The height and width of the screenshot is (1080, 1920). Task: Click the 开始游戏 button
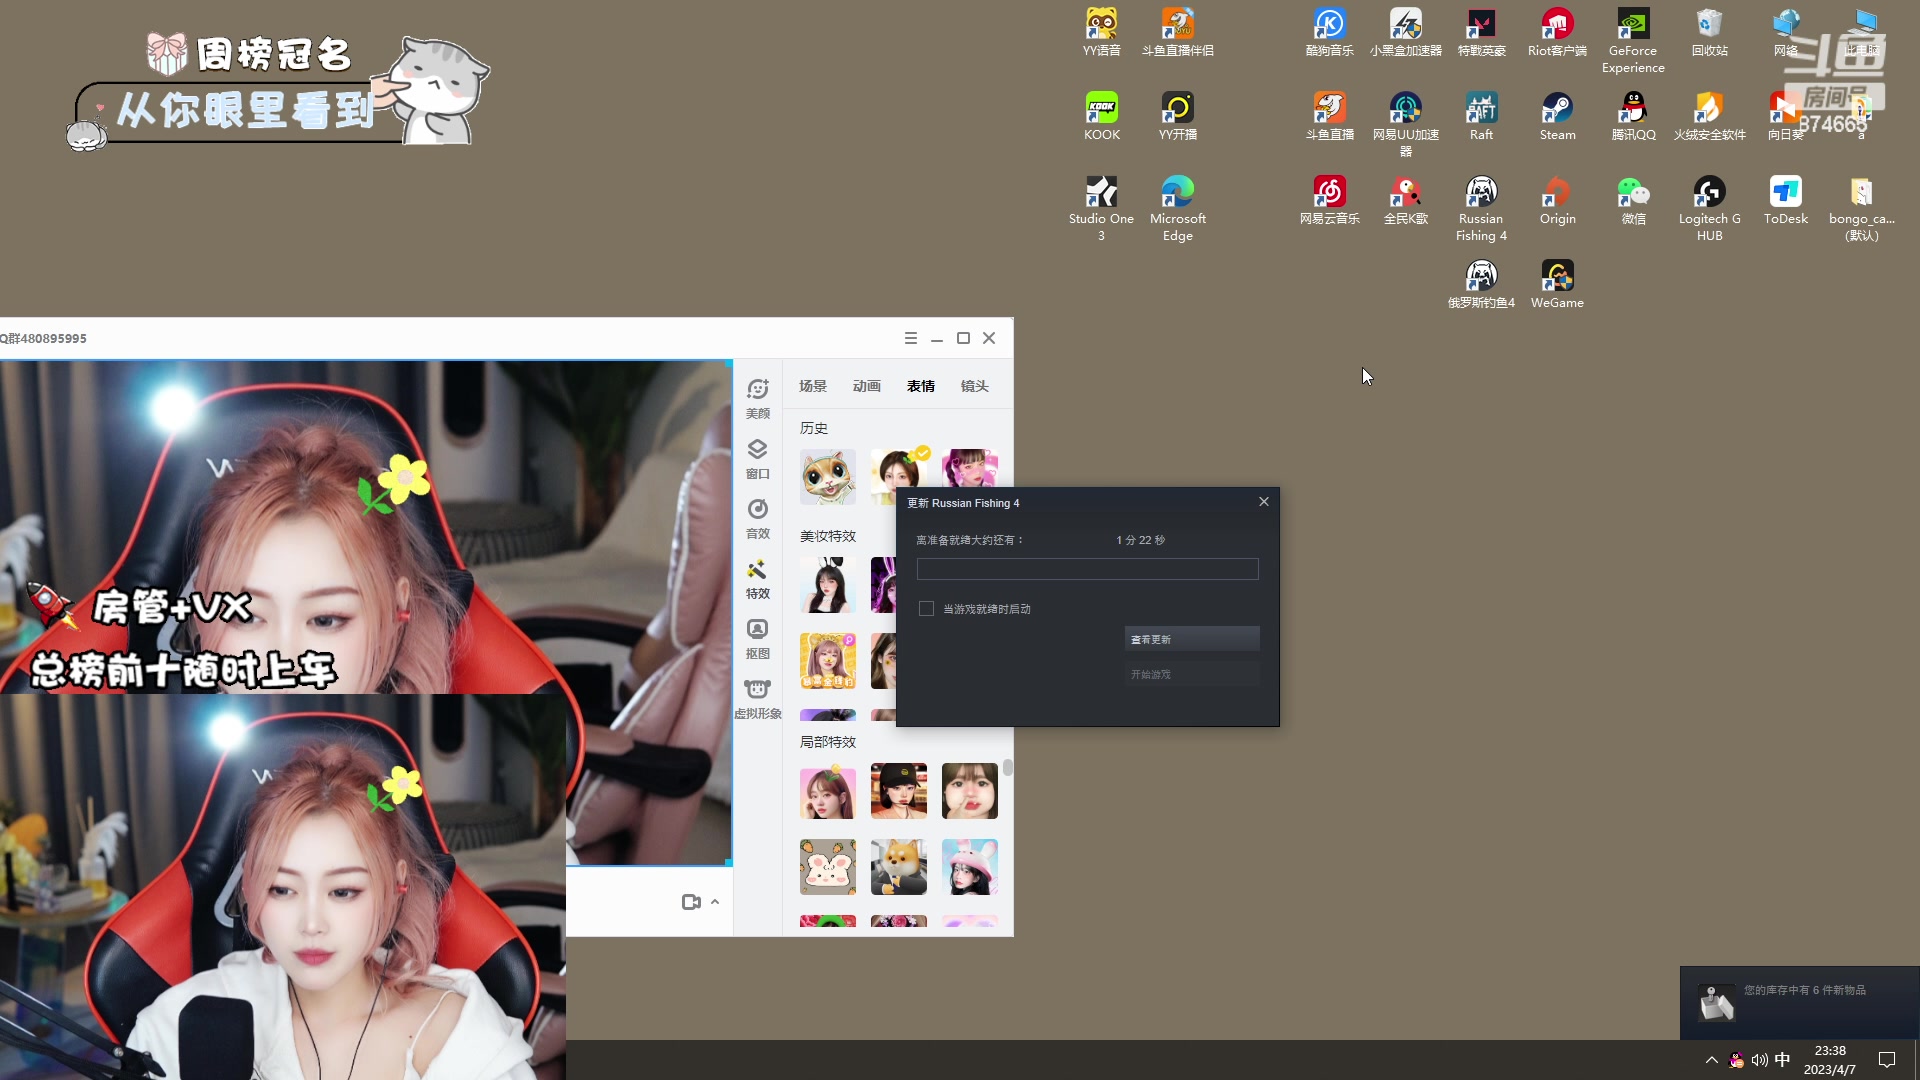(1192, 675)
